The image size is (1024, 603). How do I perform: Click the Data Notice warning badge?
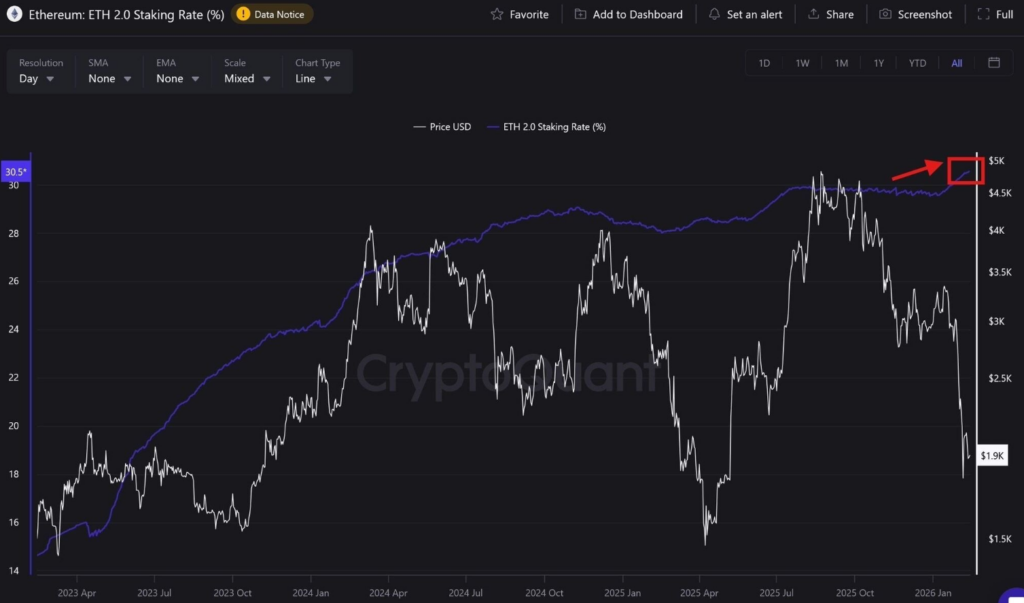coord(271,14)
